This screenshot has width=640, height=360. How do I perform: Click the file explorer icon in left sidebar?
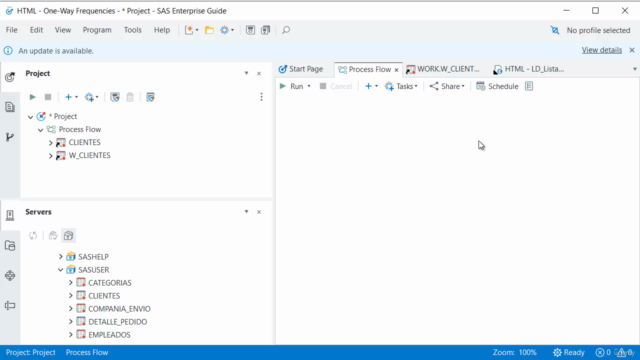10,245
